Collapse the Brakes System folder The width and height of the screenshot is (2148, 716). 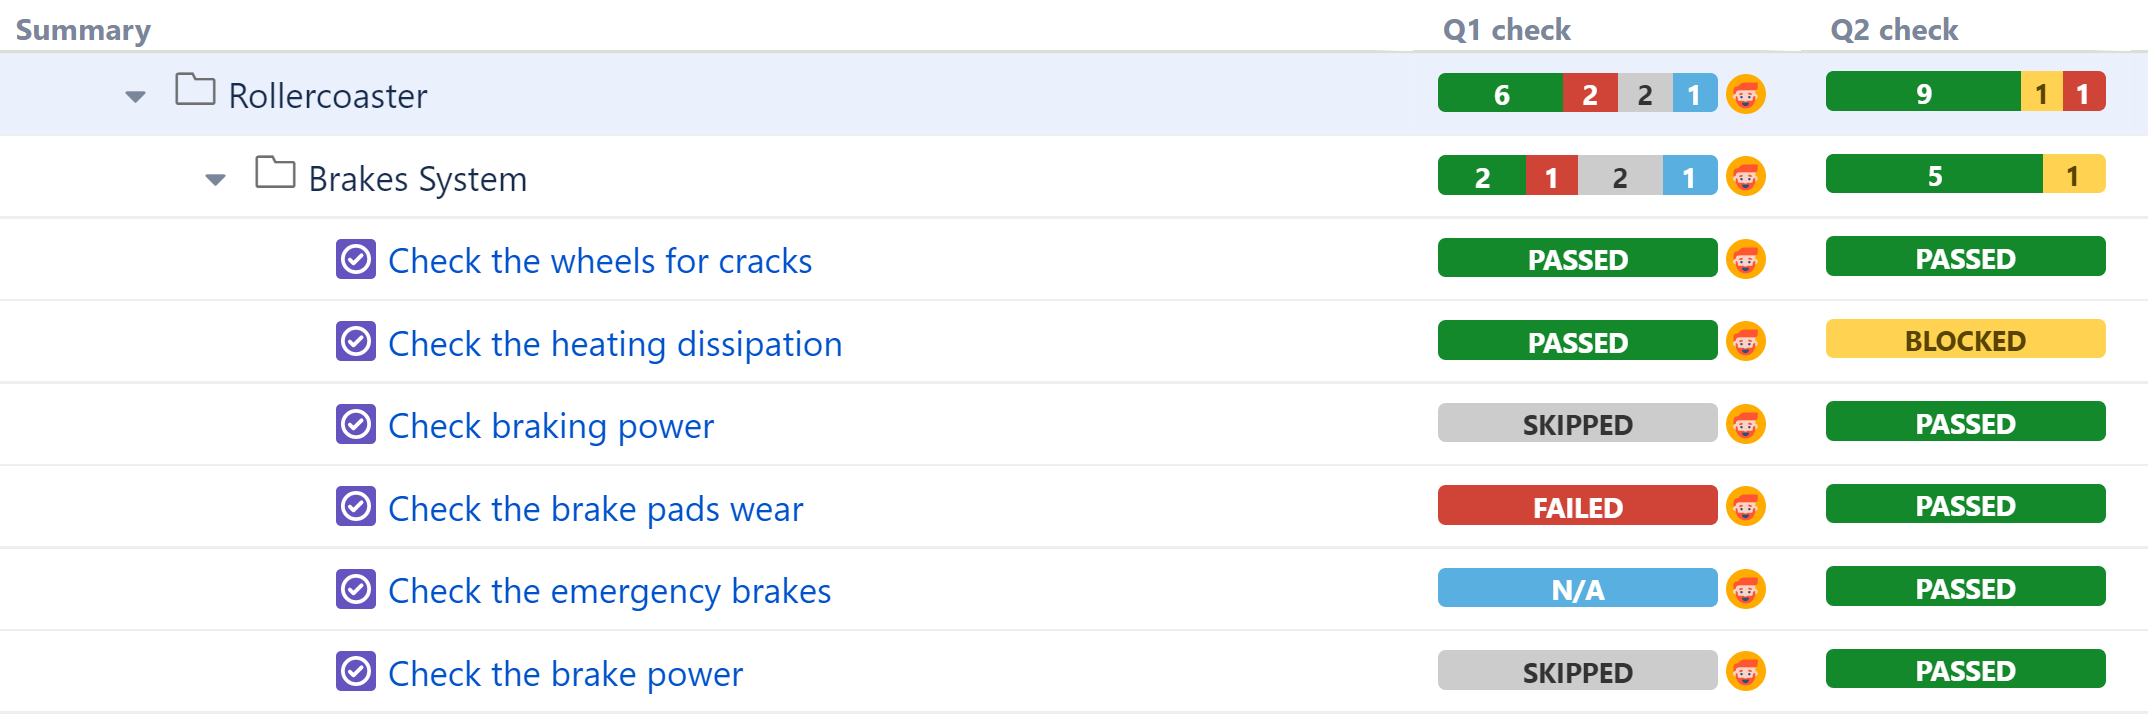point(216,180)
